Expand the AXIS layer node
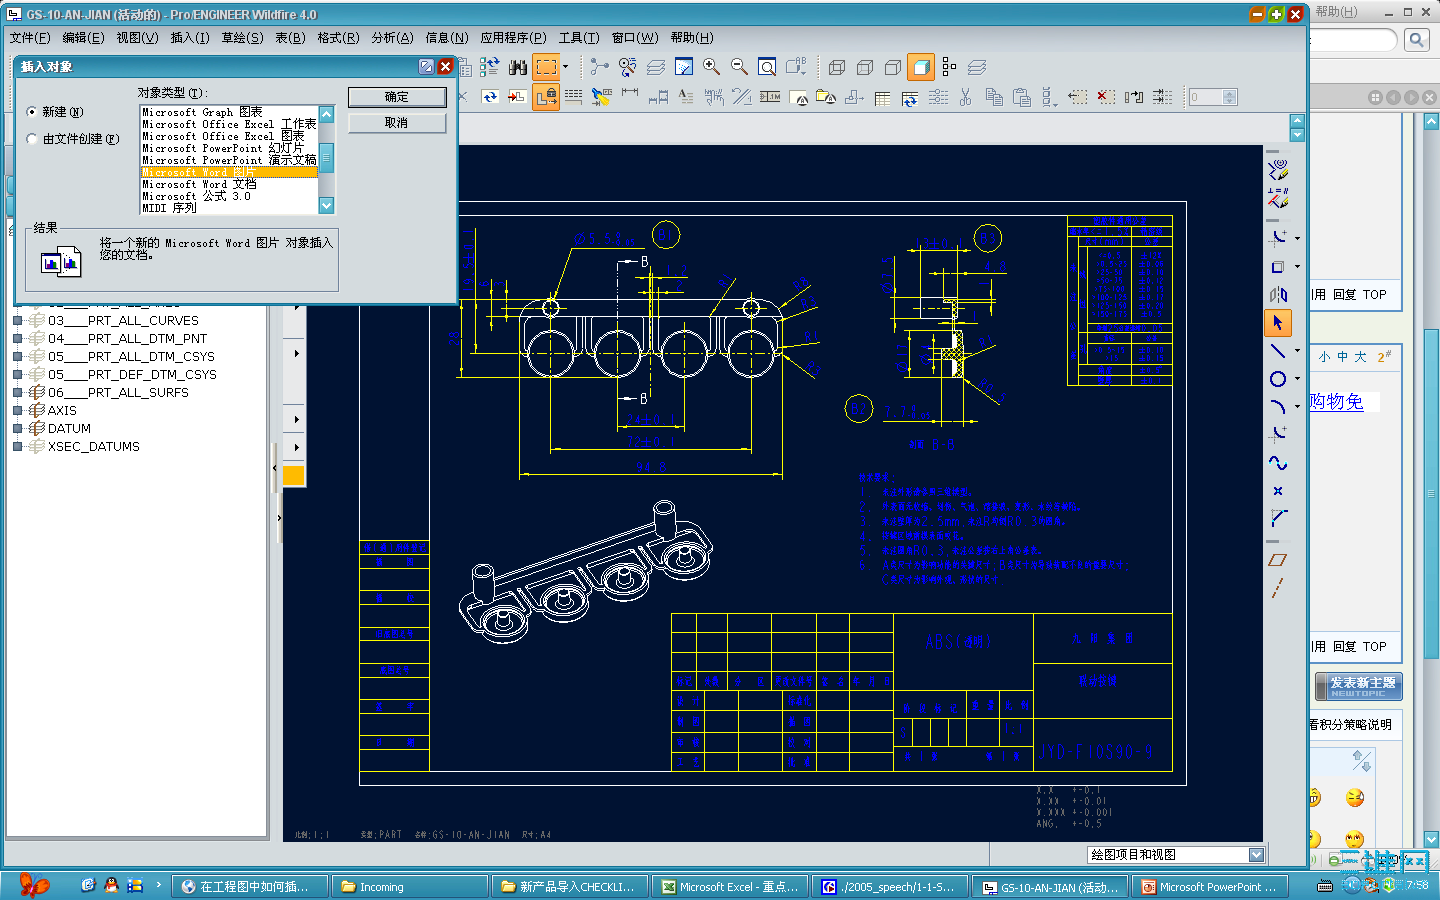1440x900 pixels. coord(17,411)
